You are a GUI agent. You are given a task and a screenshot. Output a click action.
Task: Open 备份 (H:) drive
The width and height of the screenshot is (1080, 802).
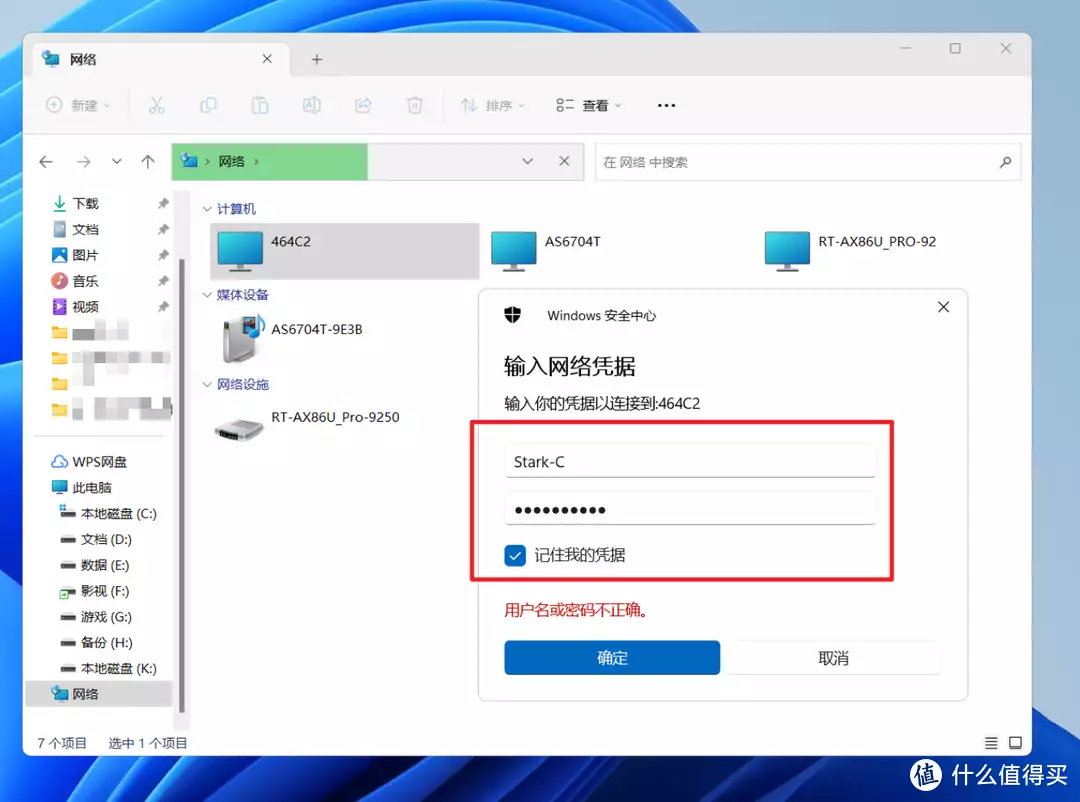(x=96, y=643)
